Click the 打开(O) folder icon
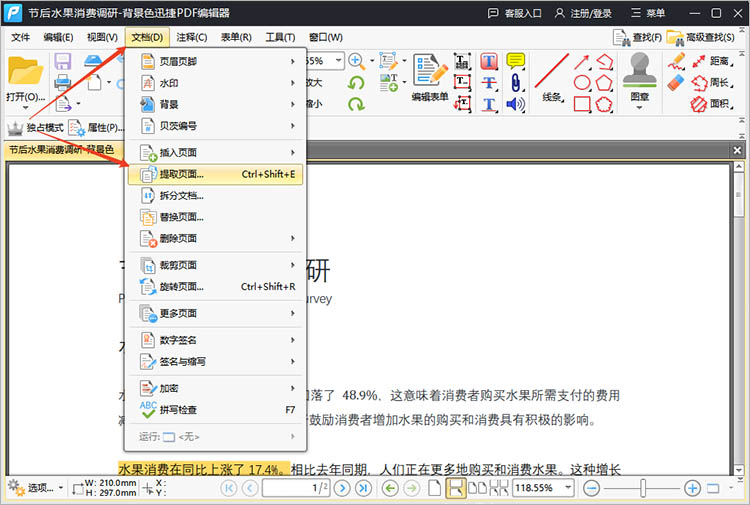This screenshot has height=505, width=750. 25,71
